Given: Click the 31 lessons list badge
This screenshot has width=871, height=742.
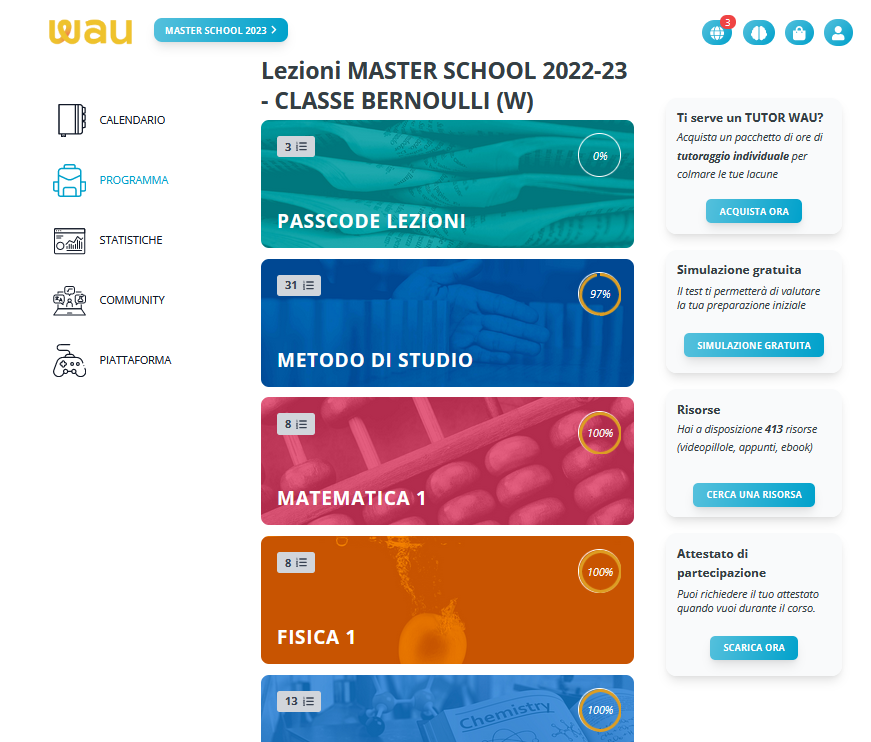Looking at the screenshot, I should point(299,285).
